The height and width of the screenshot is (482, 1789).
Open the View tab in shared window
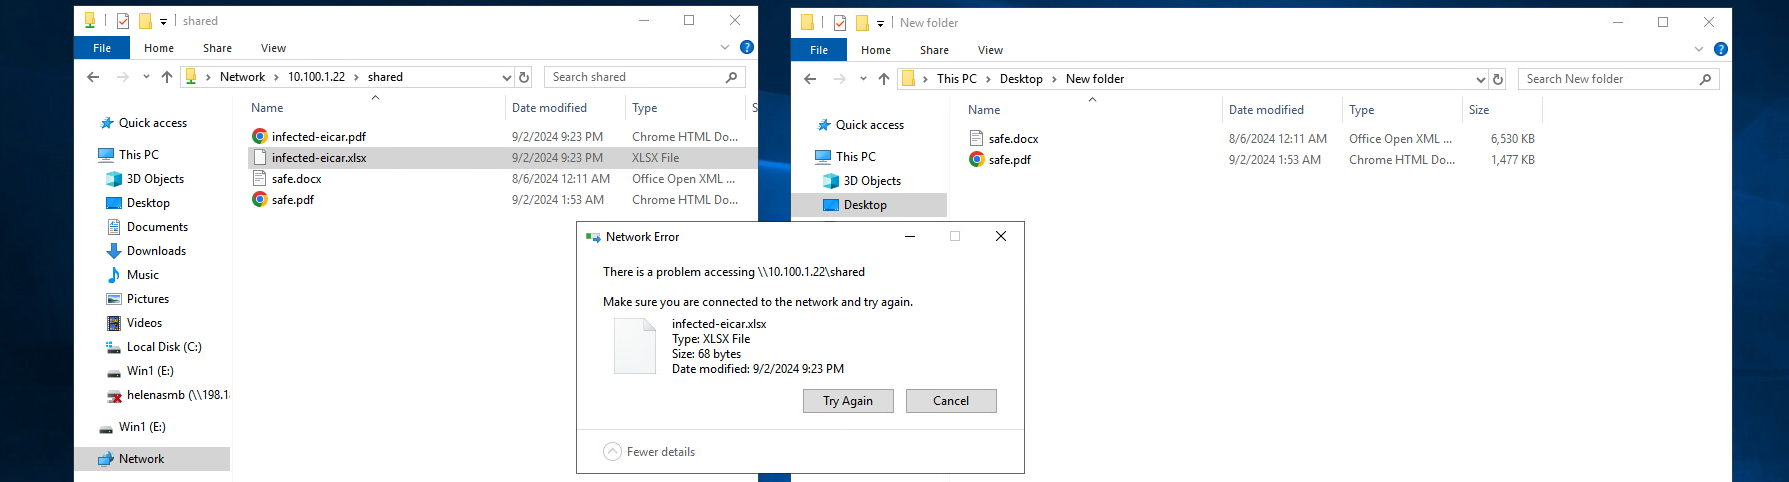(273, 48)
